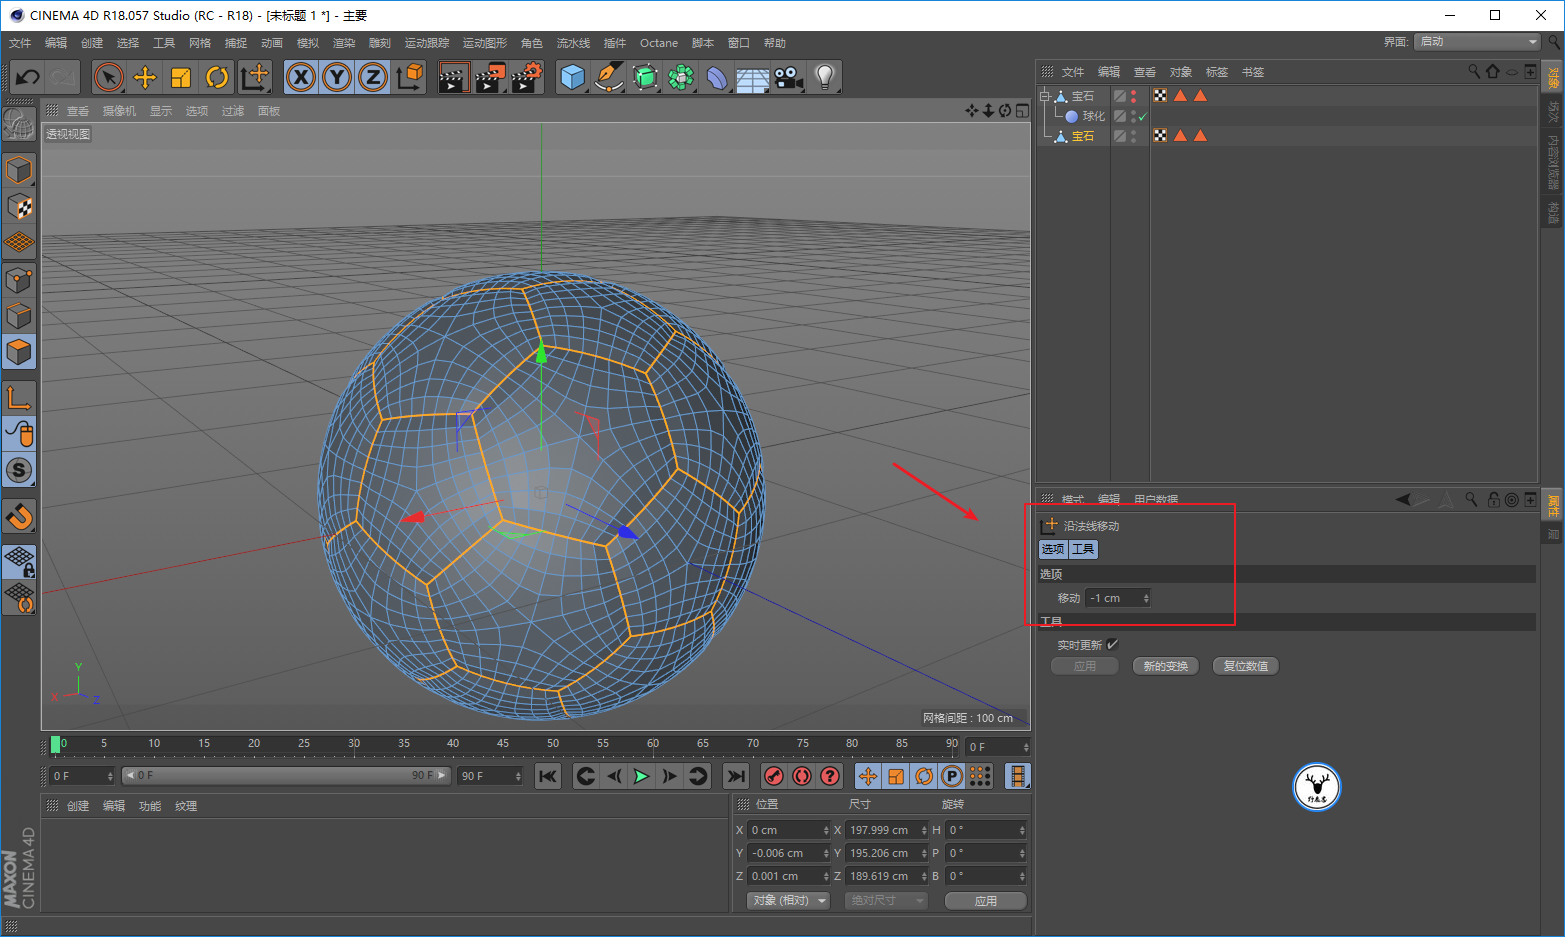Image resolution: width=1565 pixels, height=937 pixels.
Task: Open the 界面 layout dropdown
Action: [1478, 41]
